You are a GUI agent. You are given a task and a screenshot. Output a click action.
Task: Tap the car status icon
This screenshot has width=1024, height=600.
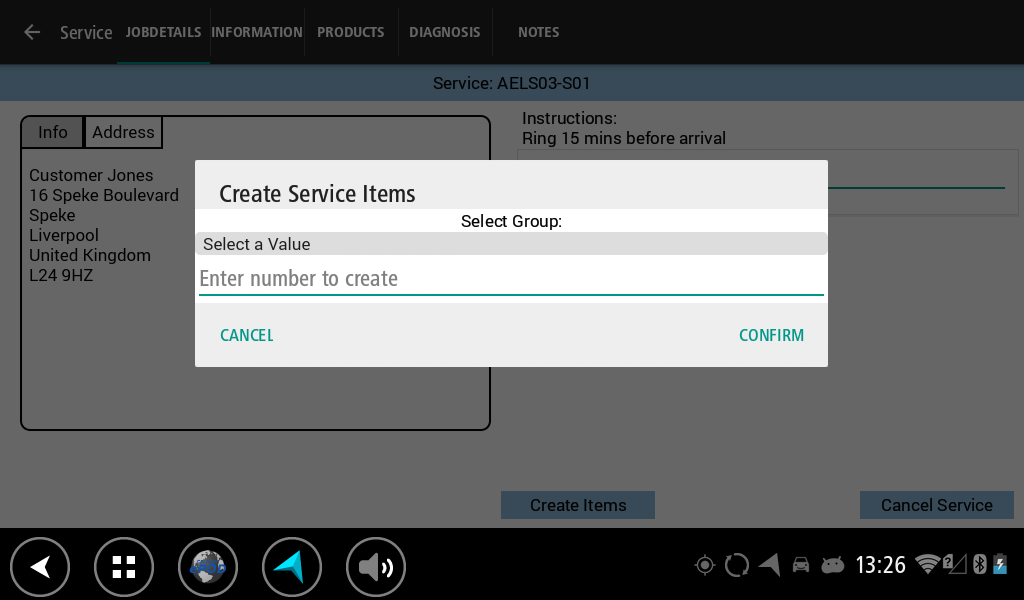point(801,565)
